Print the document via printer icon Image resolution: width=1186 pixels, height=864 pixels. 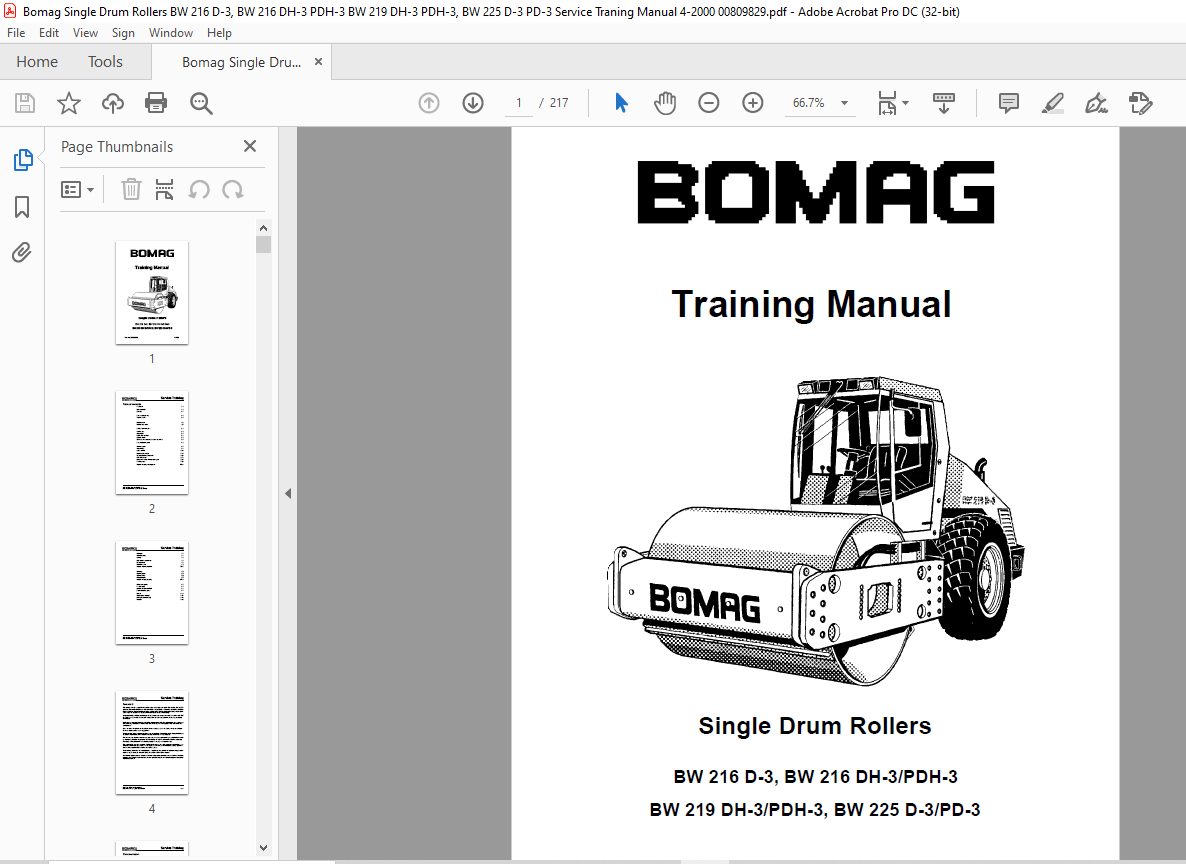(x=156, y=103)
